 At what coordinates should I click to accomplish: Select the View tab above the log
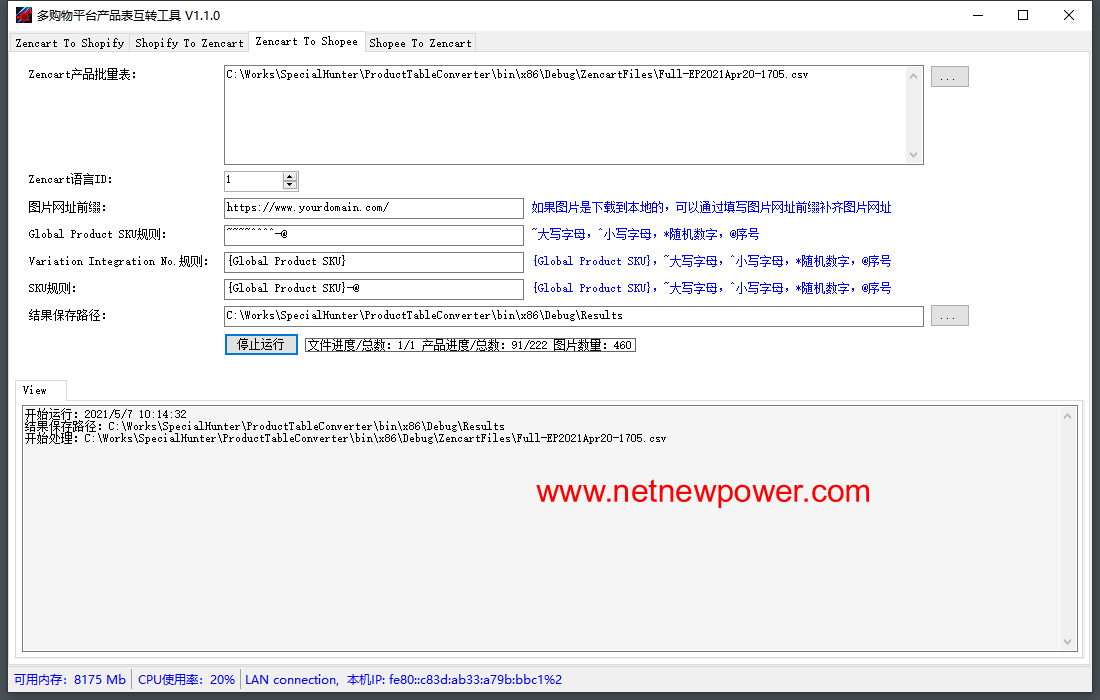point(36,390)
